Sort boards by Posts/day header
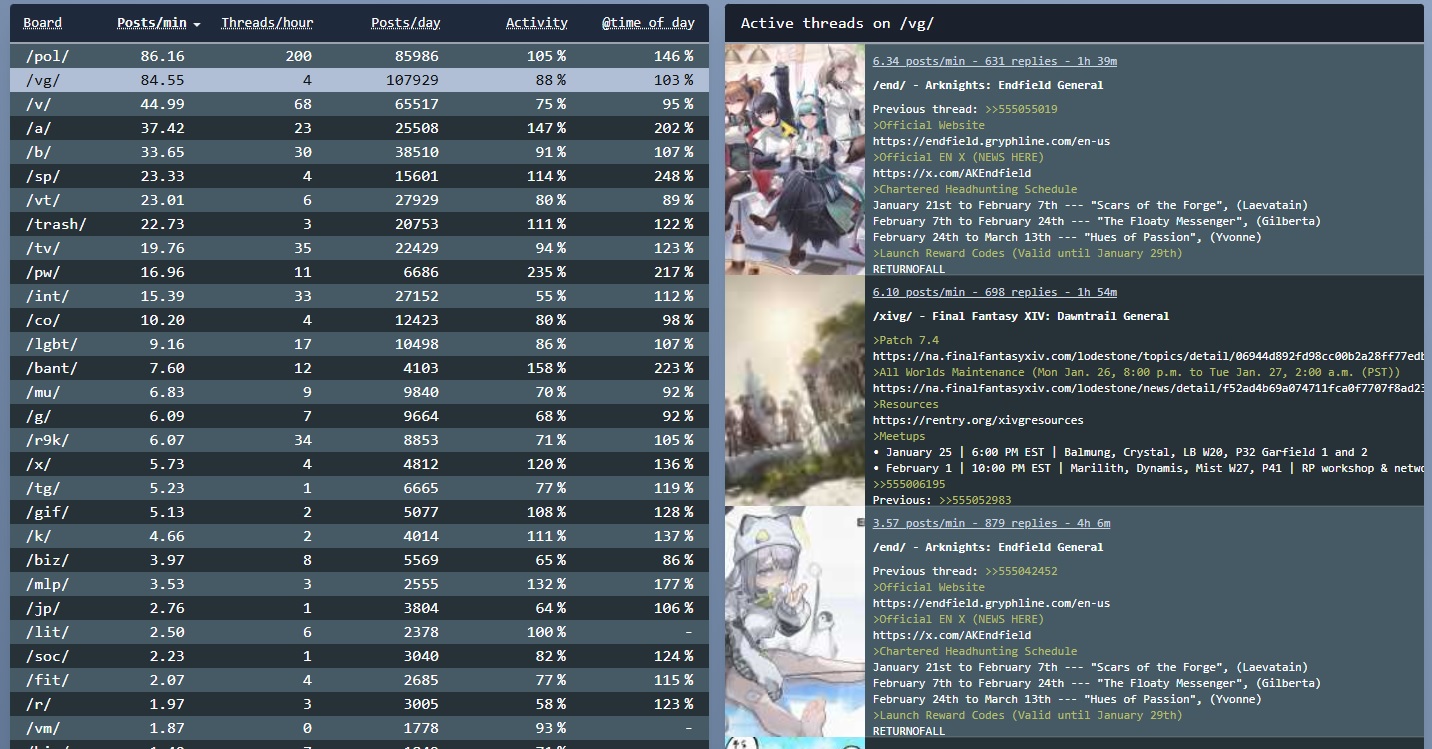Screen dimensions: 1432x749 406,23
